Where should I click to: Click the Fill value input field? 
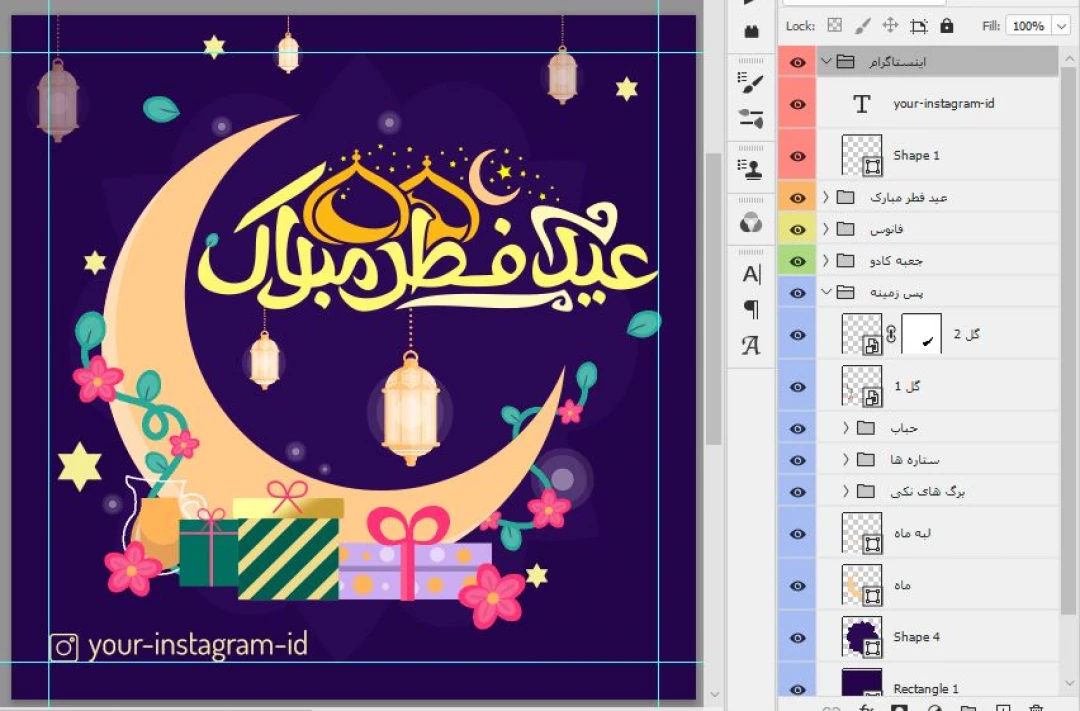click(x=1027, y=26)
